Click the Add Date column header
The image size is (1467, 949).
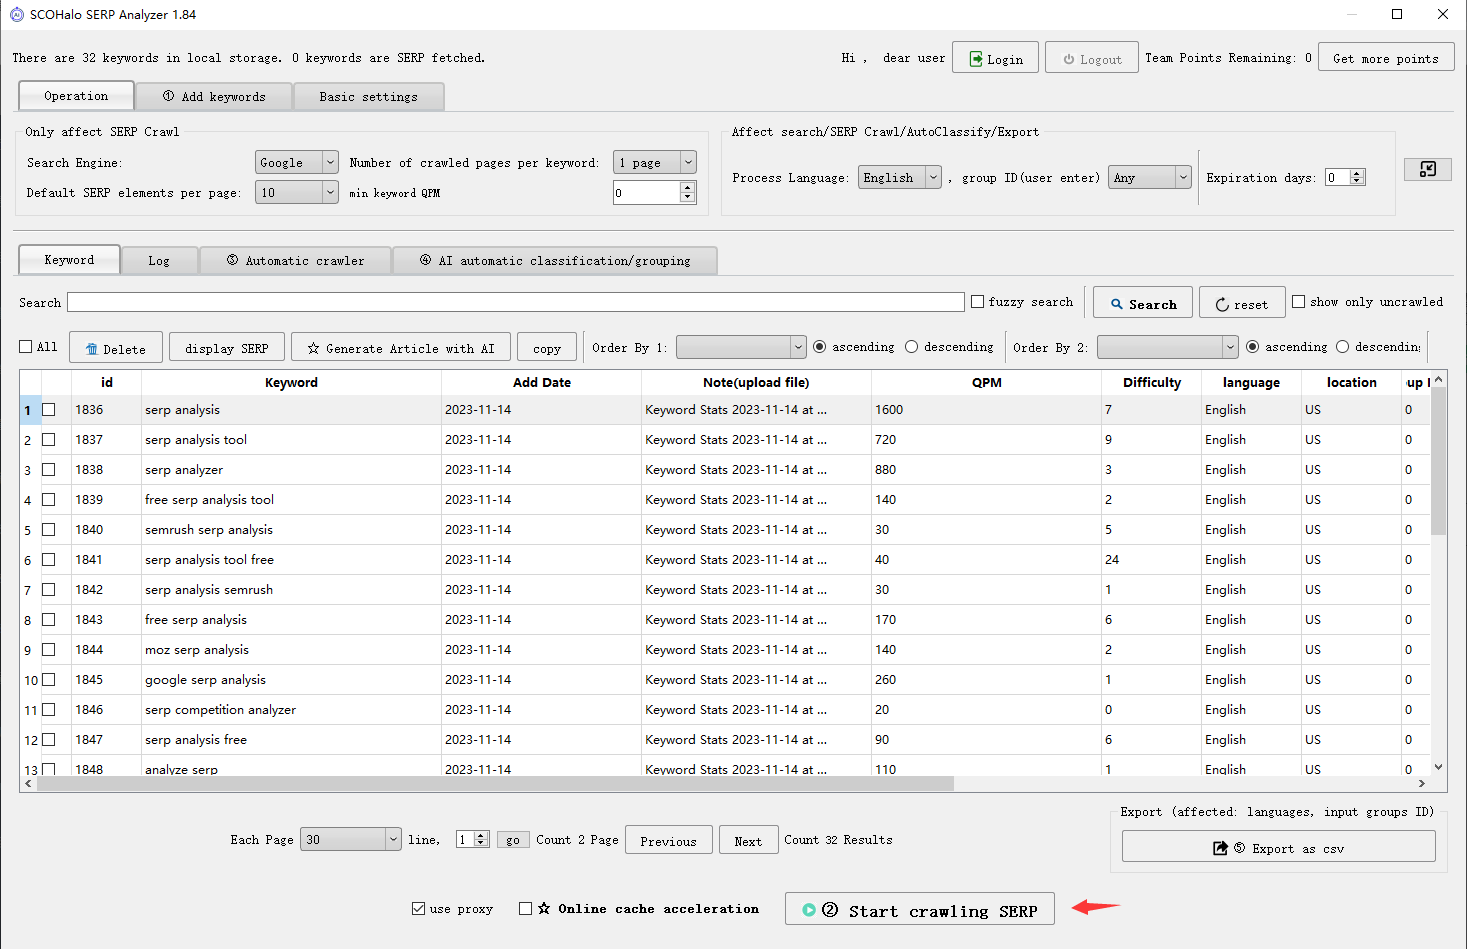[541, 382]
